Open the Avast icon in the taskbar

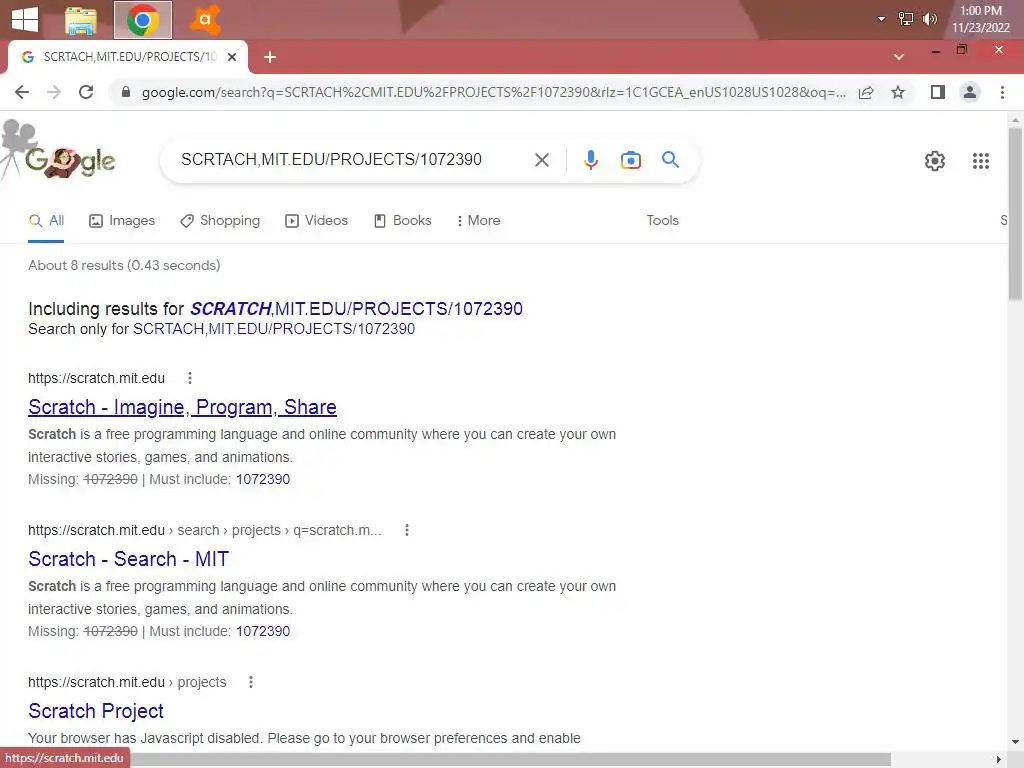click(x=204, y=20)
